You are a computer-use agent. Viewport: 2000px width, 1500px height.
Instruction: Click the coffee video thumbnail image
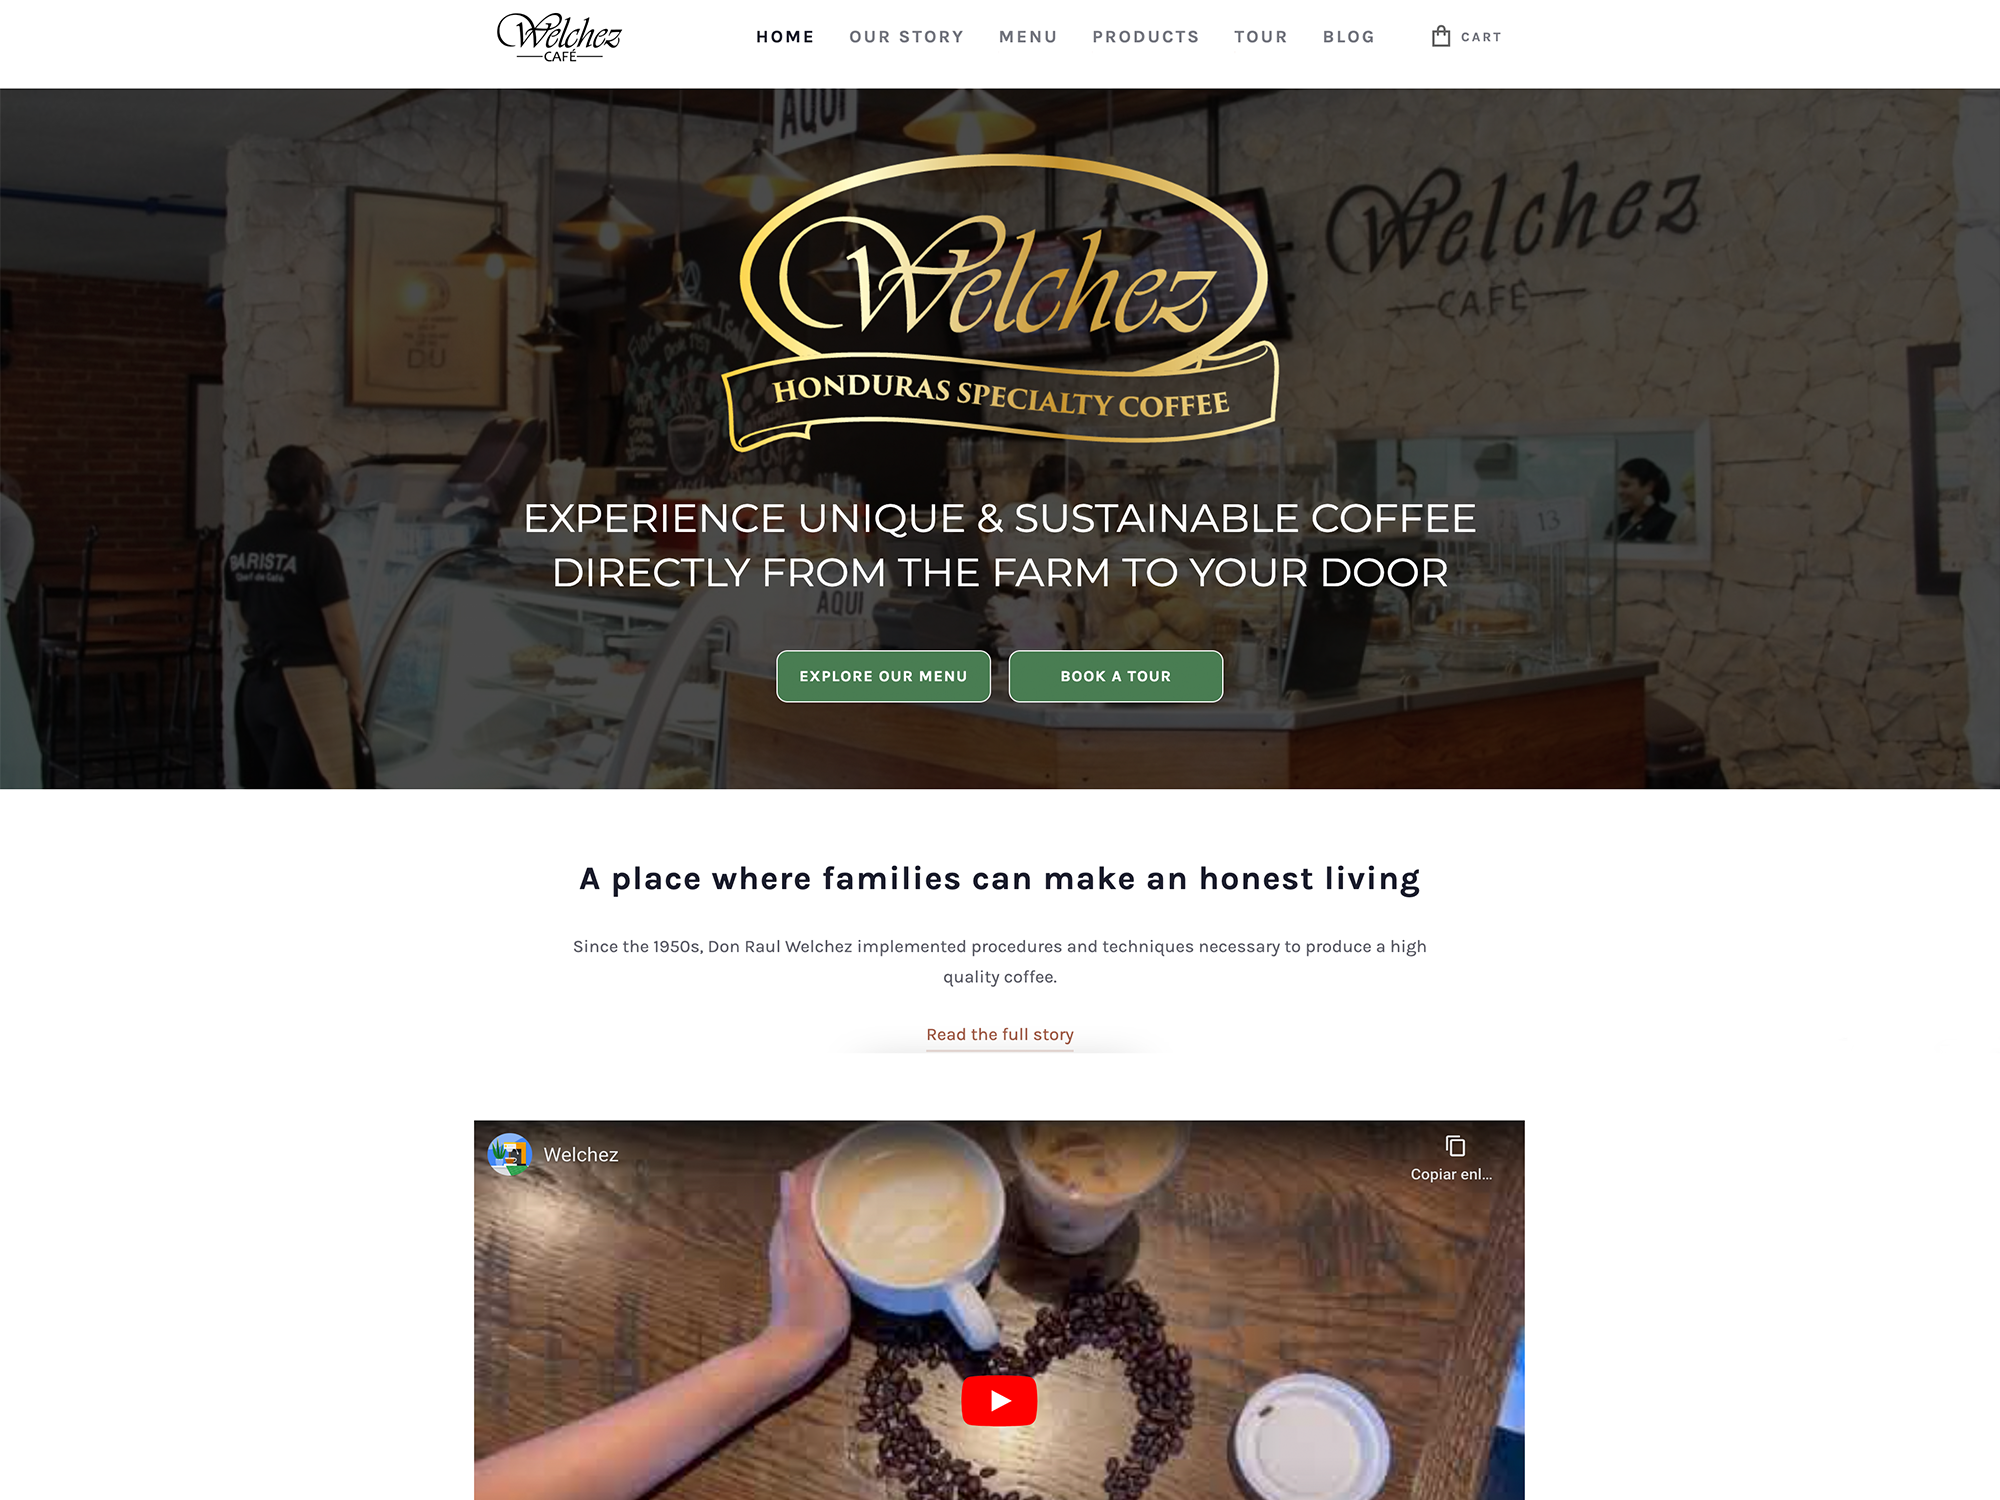(x=999, y=1310)
